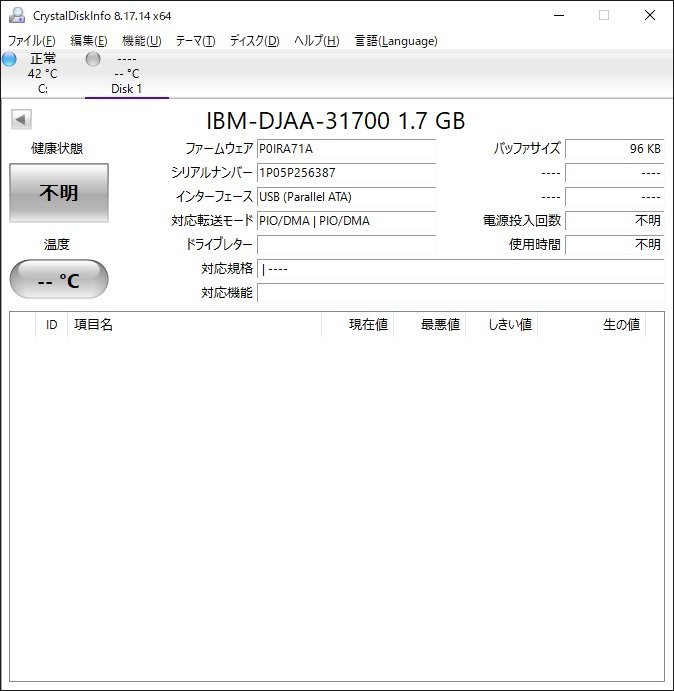Click the シリアルナンバー label

(x=212, y=172)
